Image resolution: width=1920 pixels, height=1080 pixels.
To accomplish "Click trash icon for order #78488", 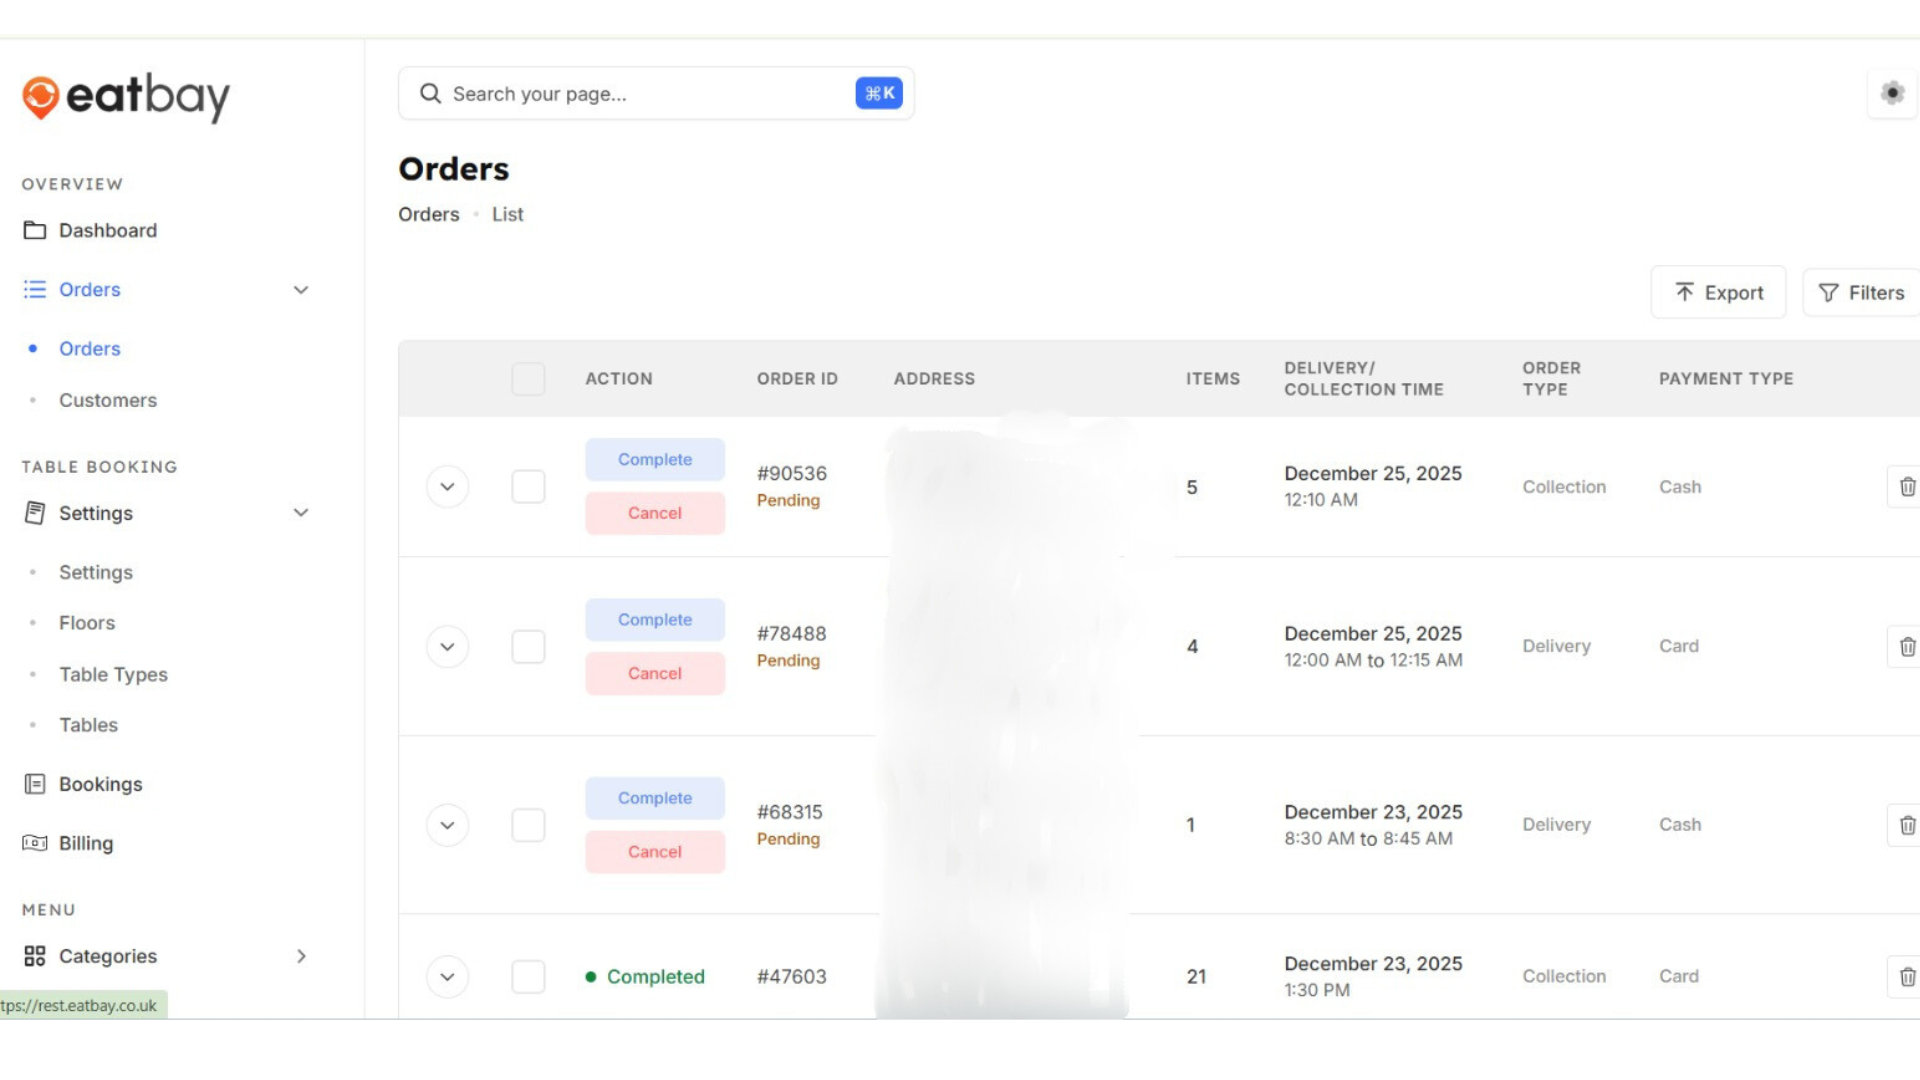I will tap(1906, 647).
